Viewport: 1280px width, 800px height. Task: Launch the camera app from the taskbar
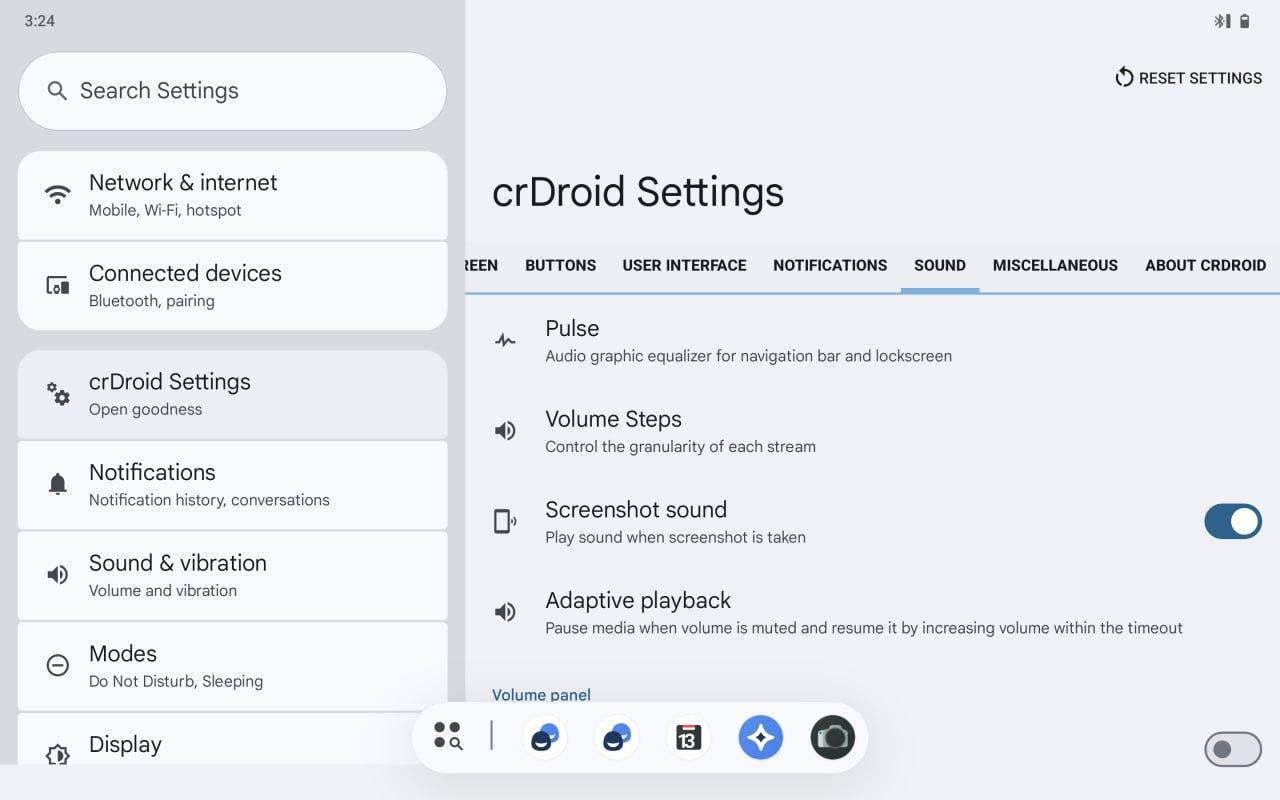832,738
